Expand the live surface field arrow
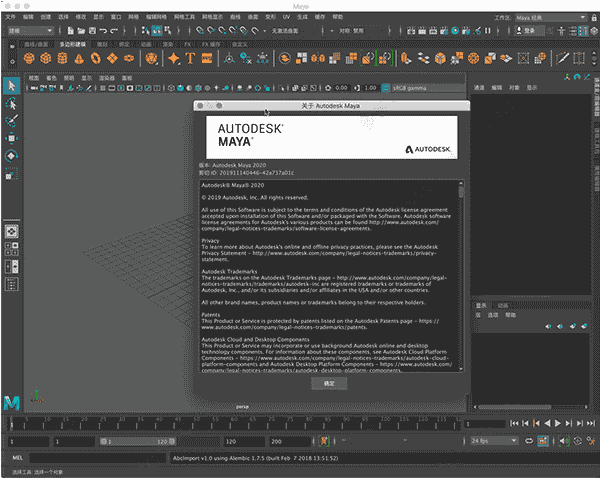 [264, 31]
